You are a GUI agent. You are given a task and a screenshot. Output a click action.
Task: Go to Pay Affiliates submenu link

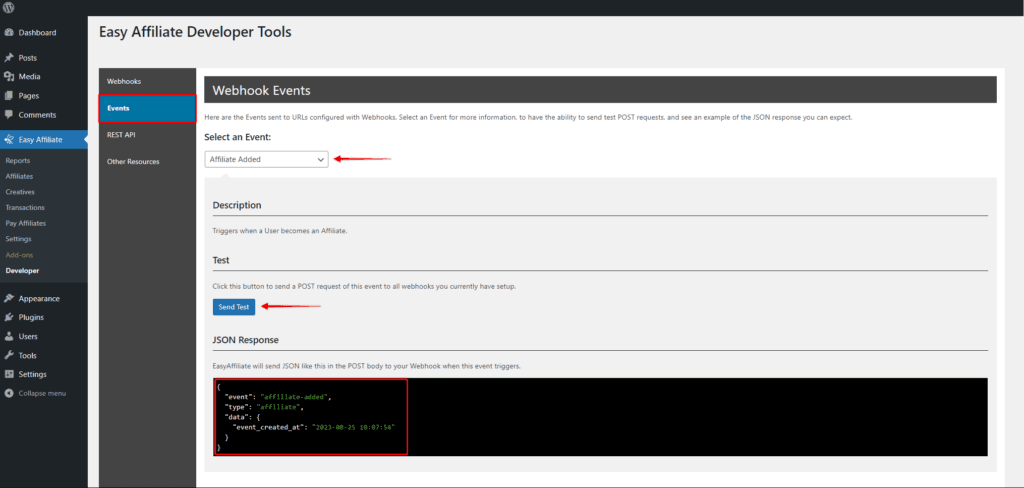tap(26, 223)
